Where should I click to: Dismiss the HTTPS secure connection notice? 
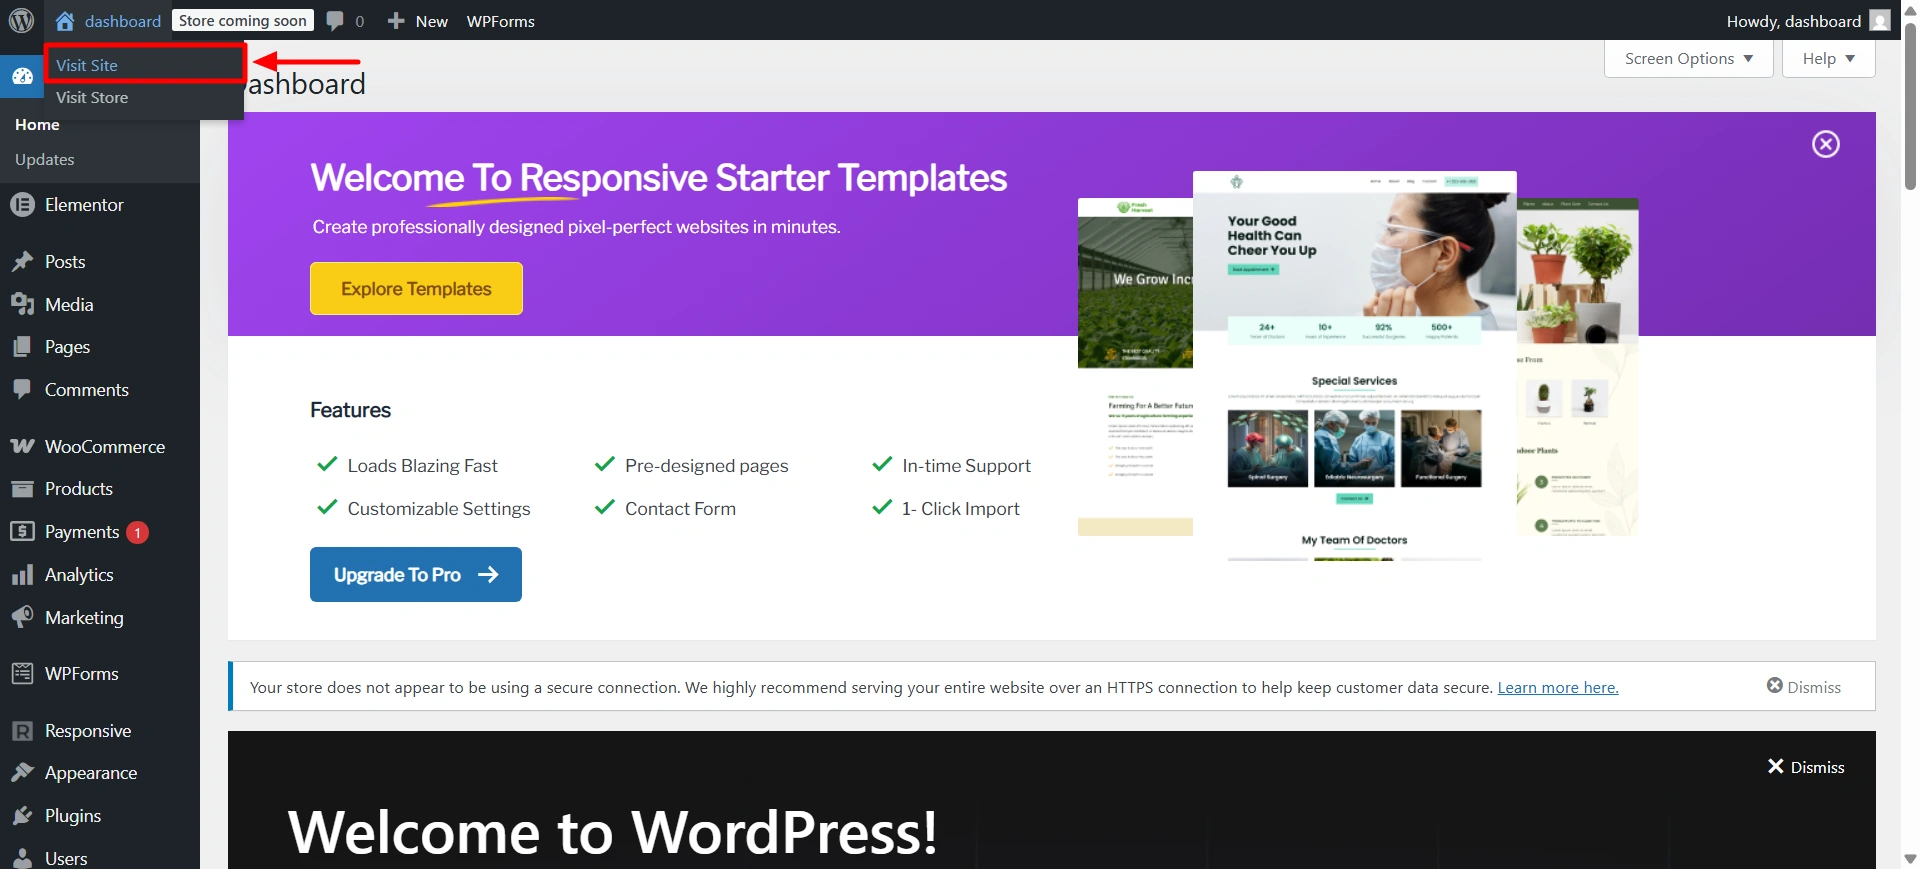[1803, 687]
